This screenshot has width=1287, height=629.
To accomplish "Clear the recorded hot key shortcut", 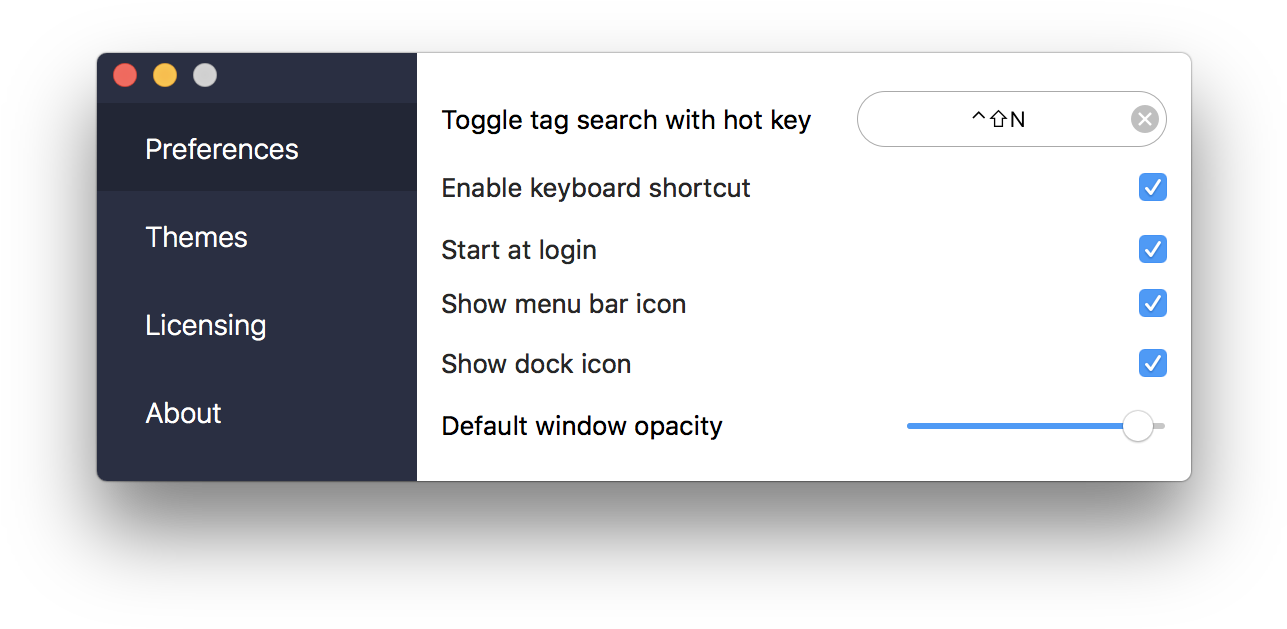I will click(1145, 120).
